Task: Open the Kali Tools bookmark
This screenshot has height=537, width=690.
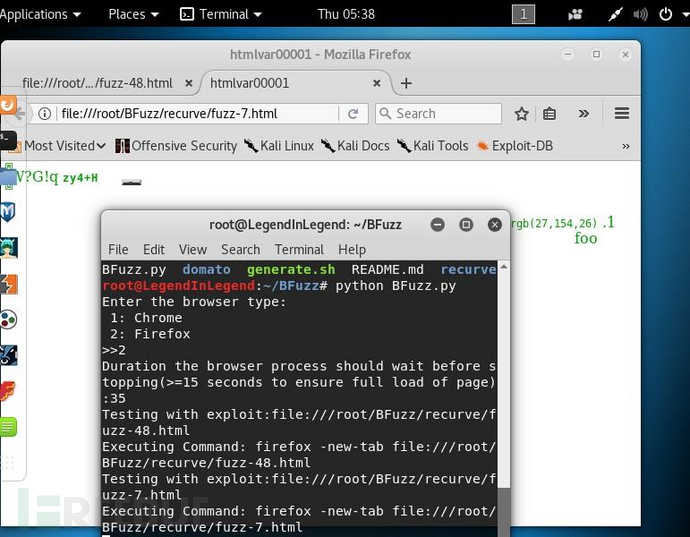Action: click(x=433, y=146)
